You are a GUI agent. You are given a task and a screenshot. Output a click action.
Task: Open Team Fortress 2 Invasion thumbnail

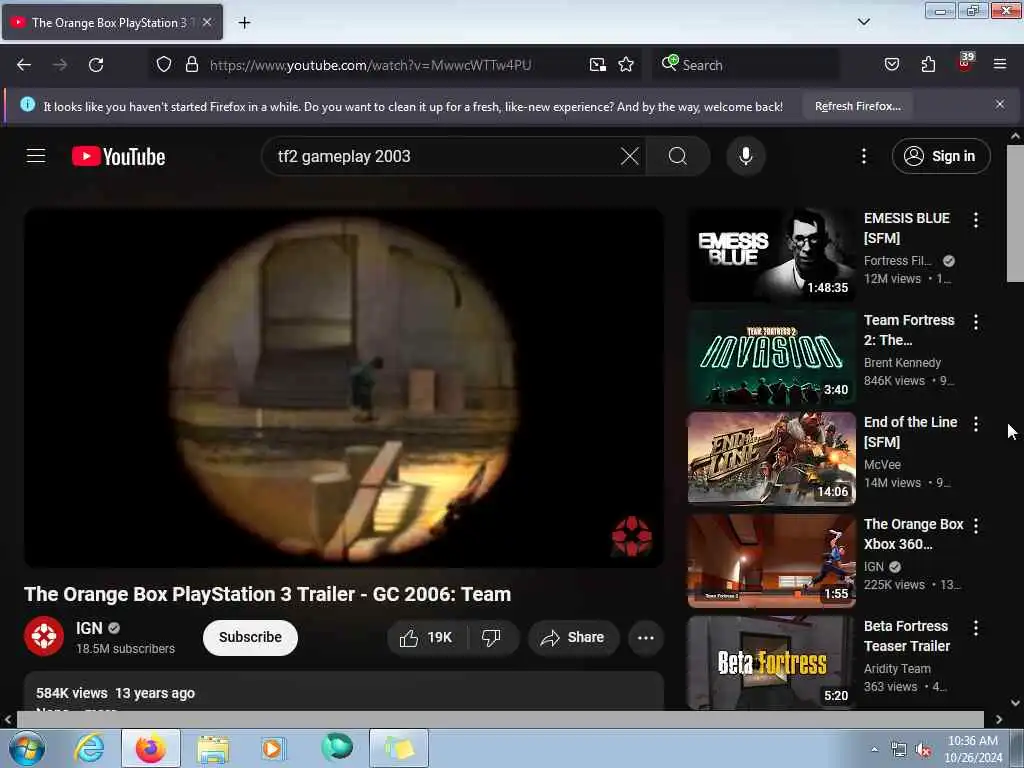pyautogui.click(x=771, y=357)
